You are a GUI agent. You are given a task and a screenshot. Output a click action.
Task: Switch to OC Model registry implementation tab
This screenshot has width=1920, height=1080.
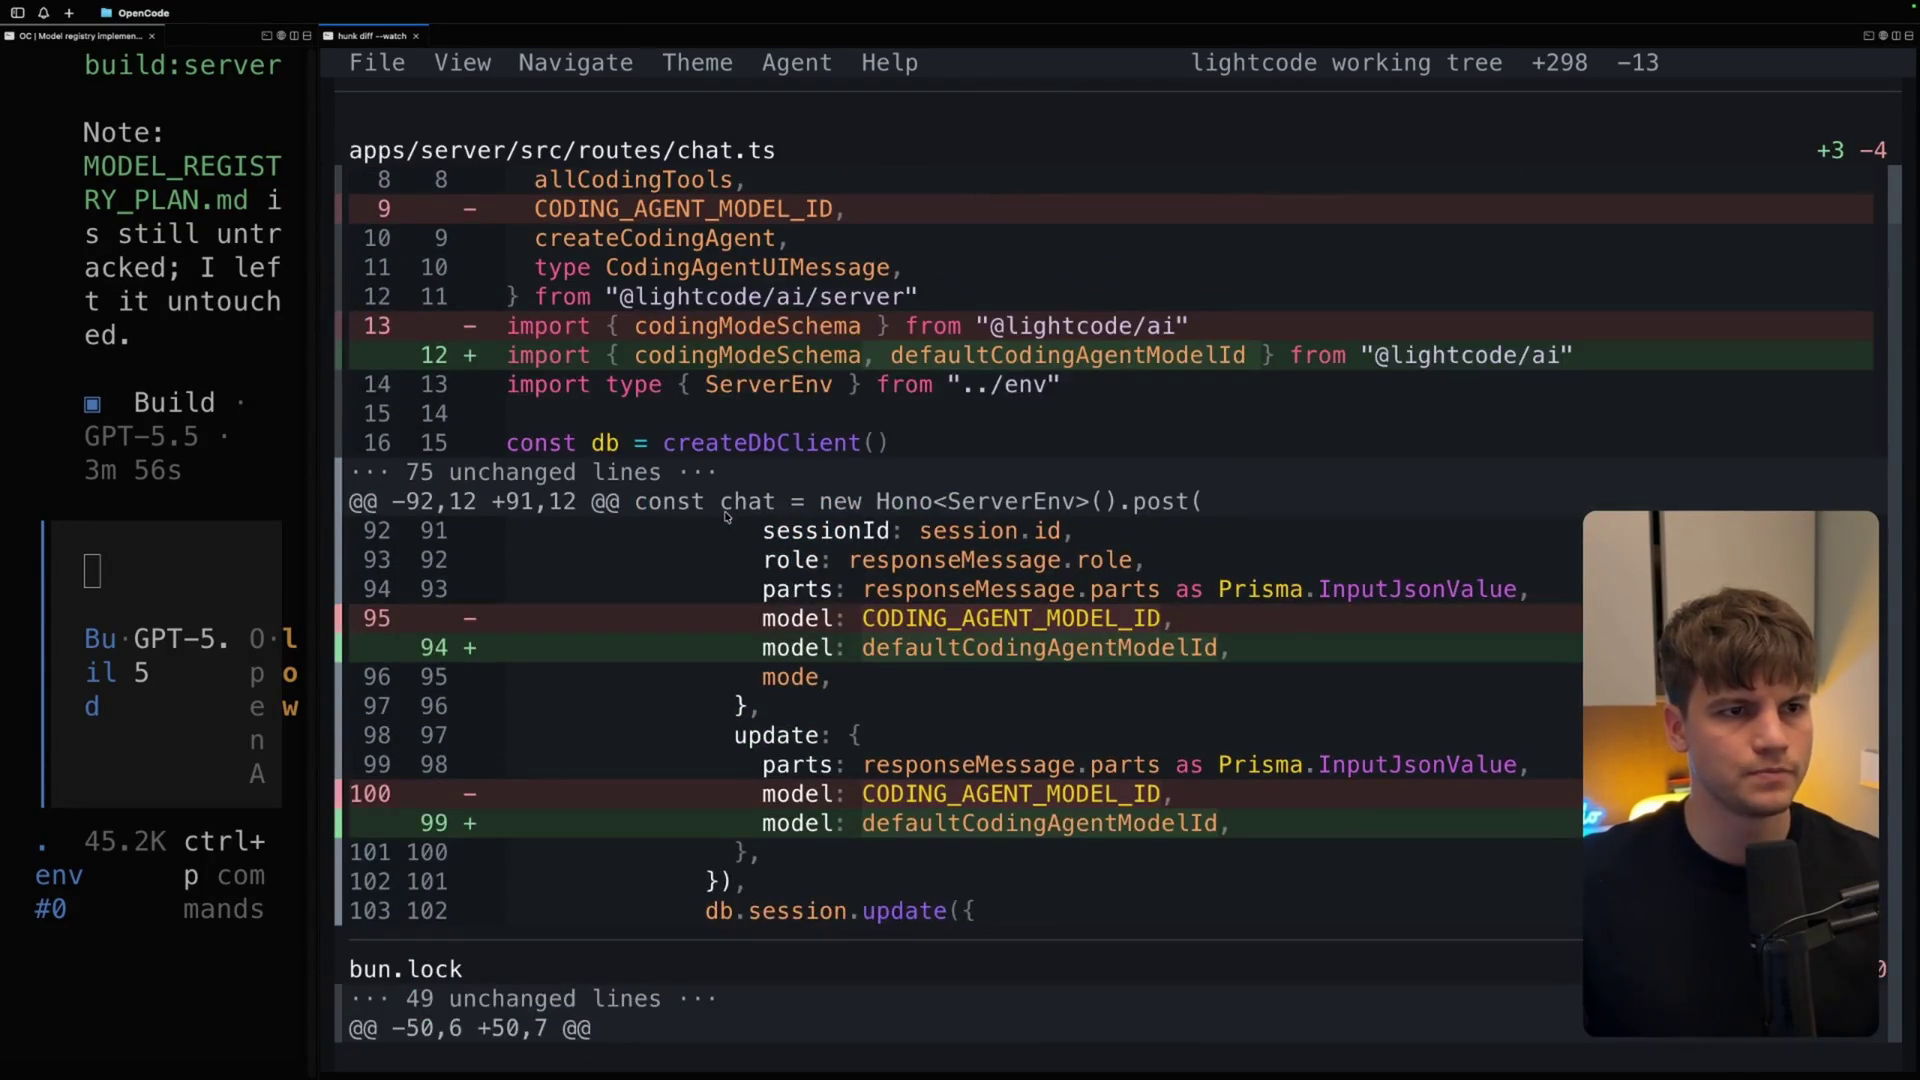click(x=80, y=36)
